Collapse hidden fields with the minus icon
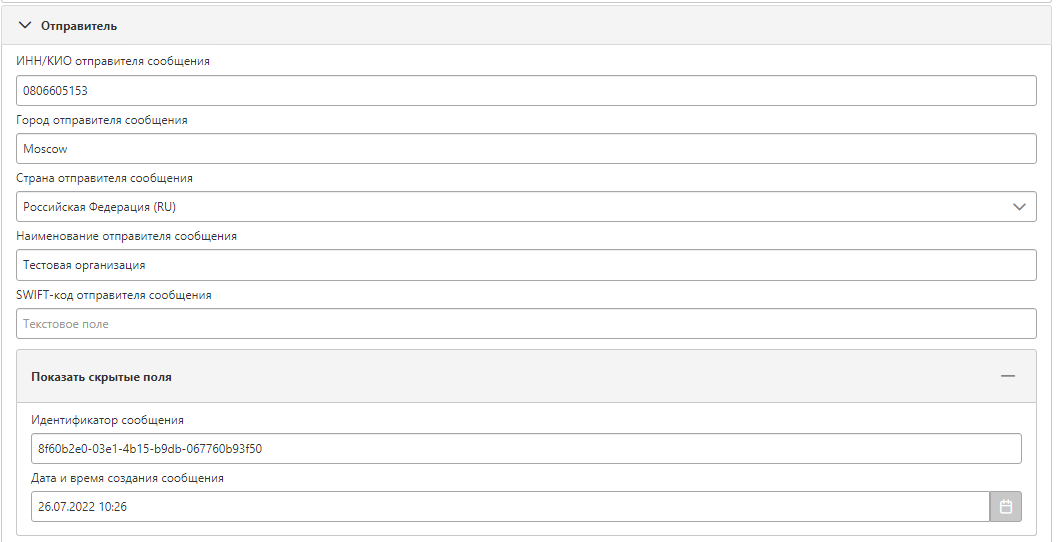Image resolution: width=1056 pixels, height=542 pixels. point(1008,376)
